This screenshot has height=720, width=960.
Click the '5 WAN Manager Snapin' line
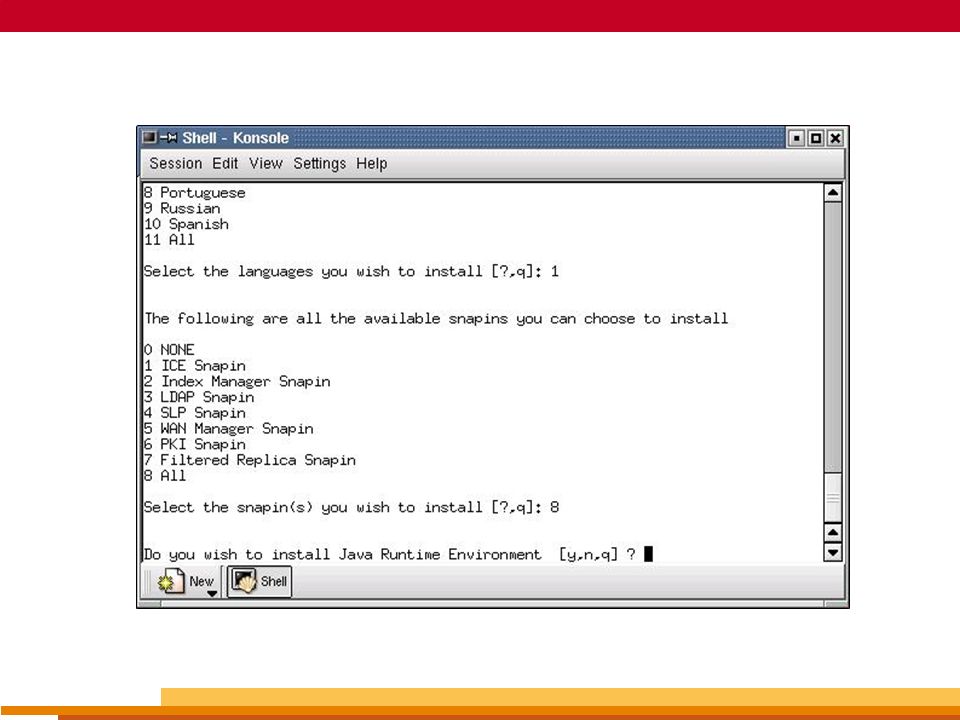pos(228,429)
